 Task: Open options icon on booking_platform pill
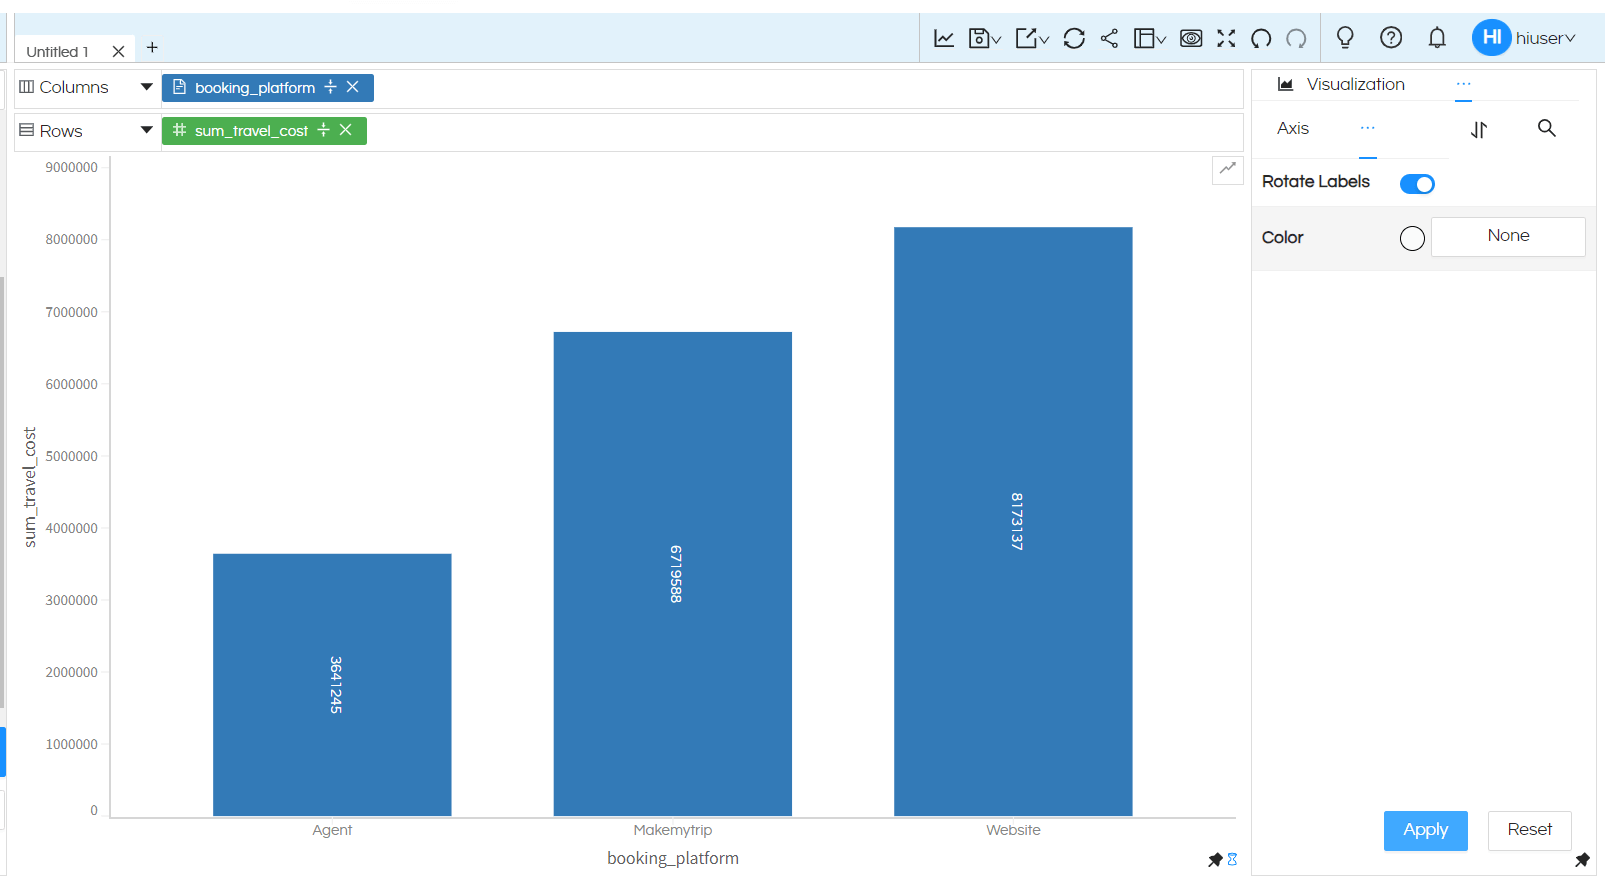[330, 87]
